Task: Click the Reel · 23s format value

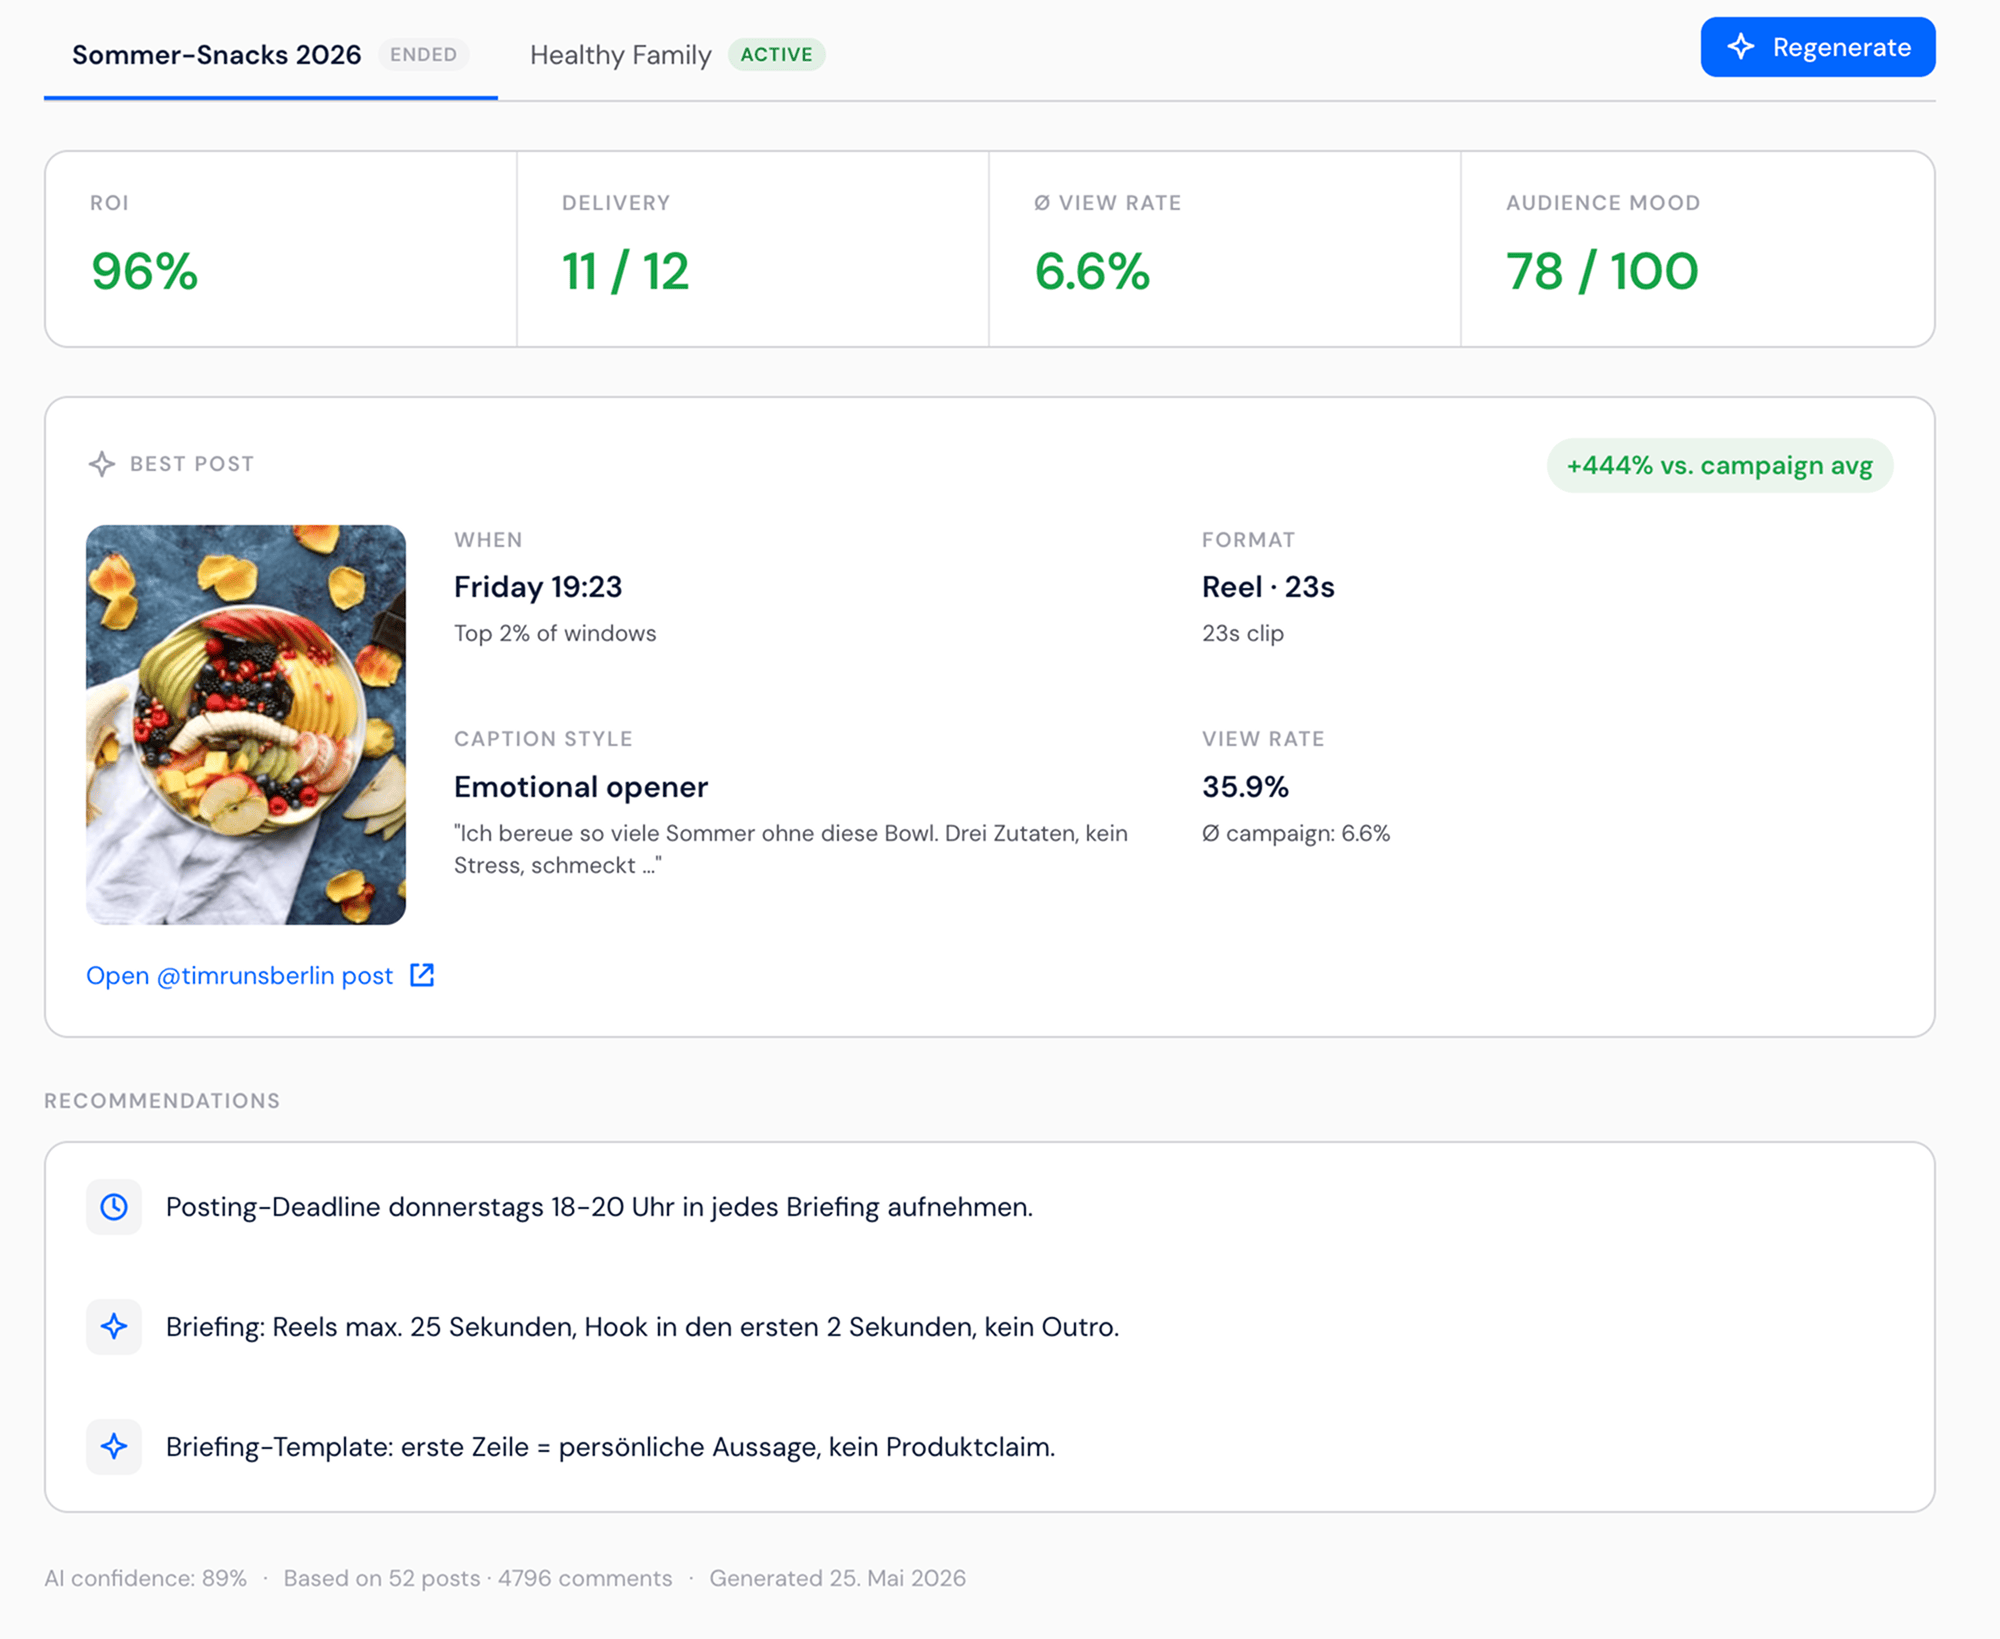Action: click(x=1268, y=587)
